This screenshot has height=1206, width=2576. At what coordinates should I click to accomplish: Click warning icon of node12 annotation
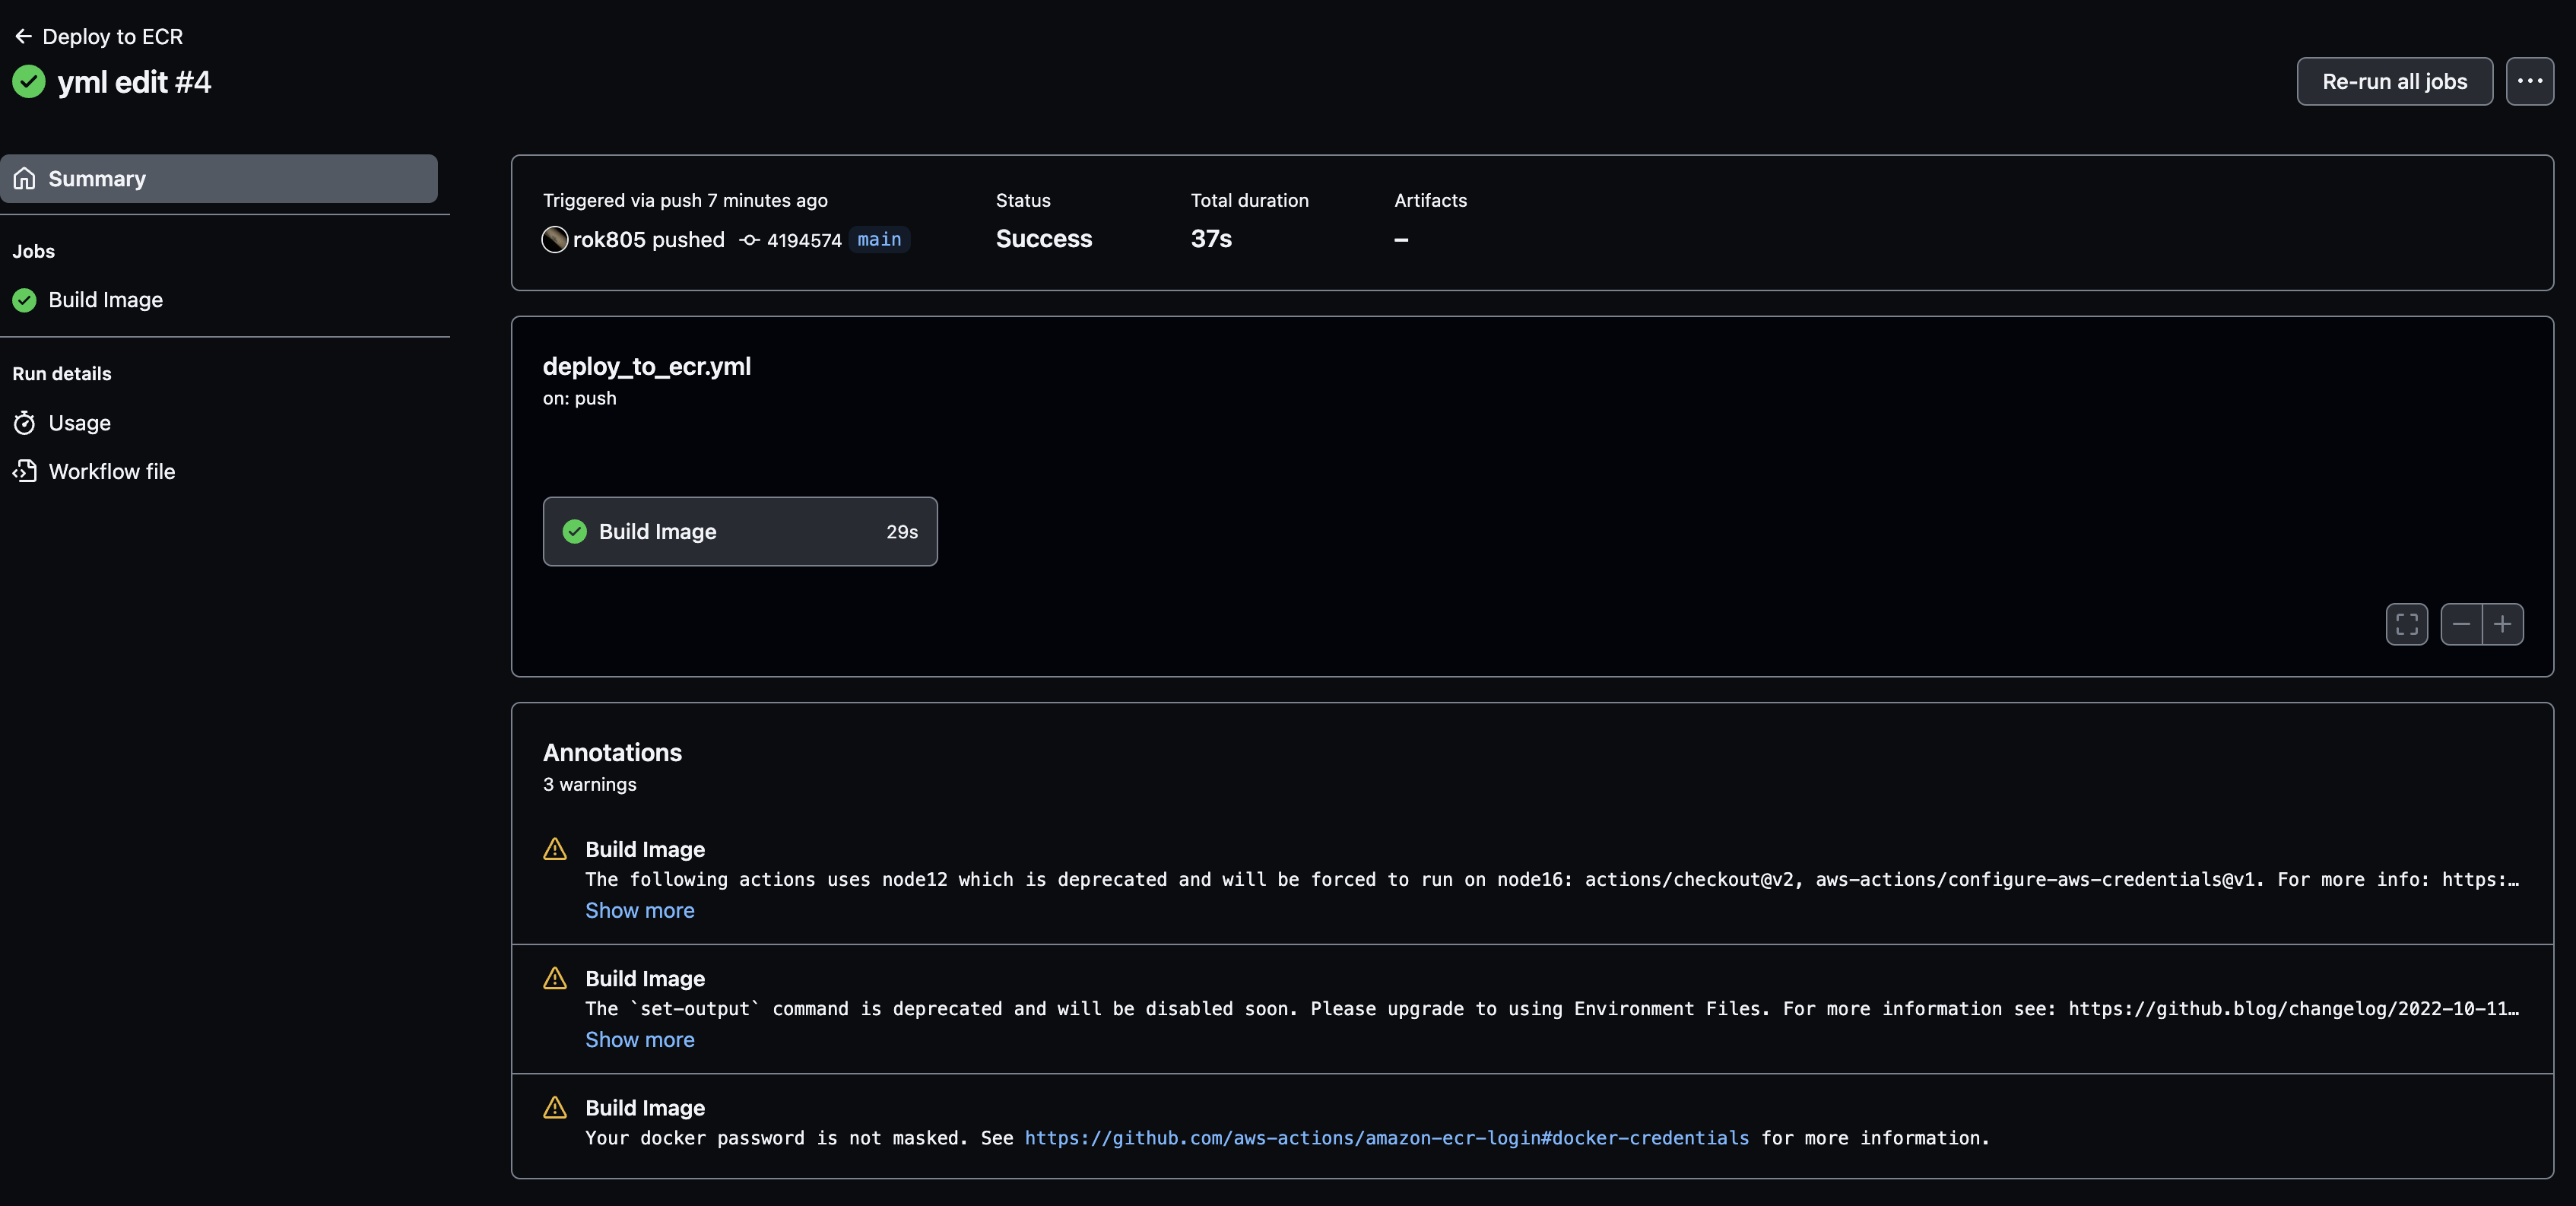coord(555,849)
